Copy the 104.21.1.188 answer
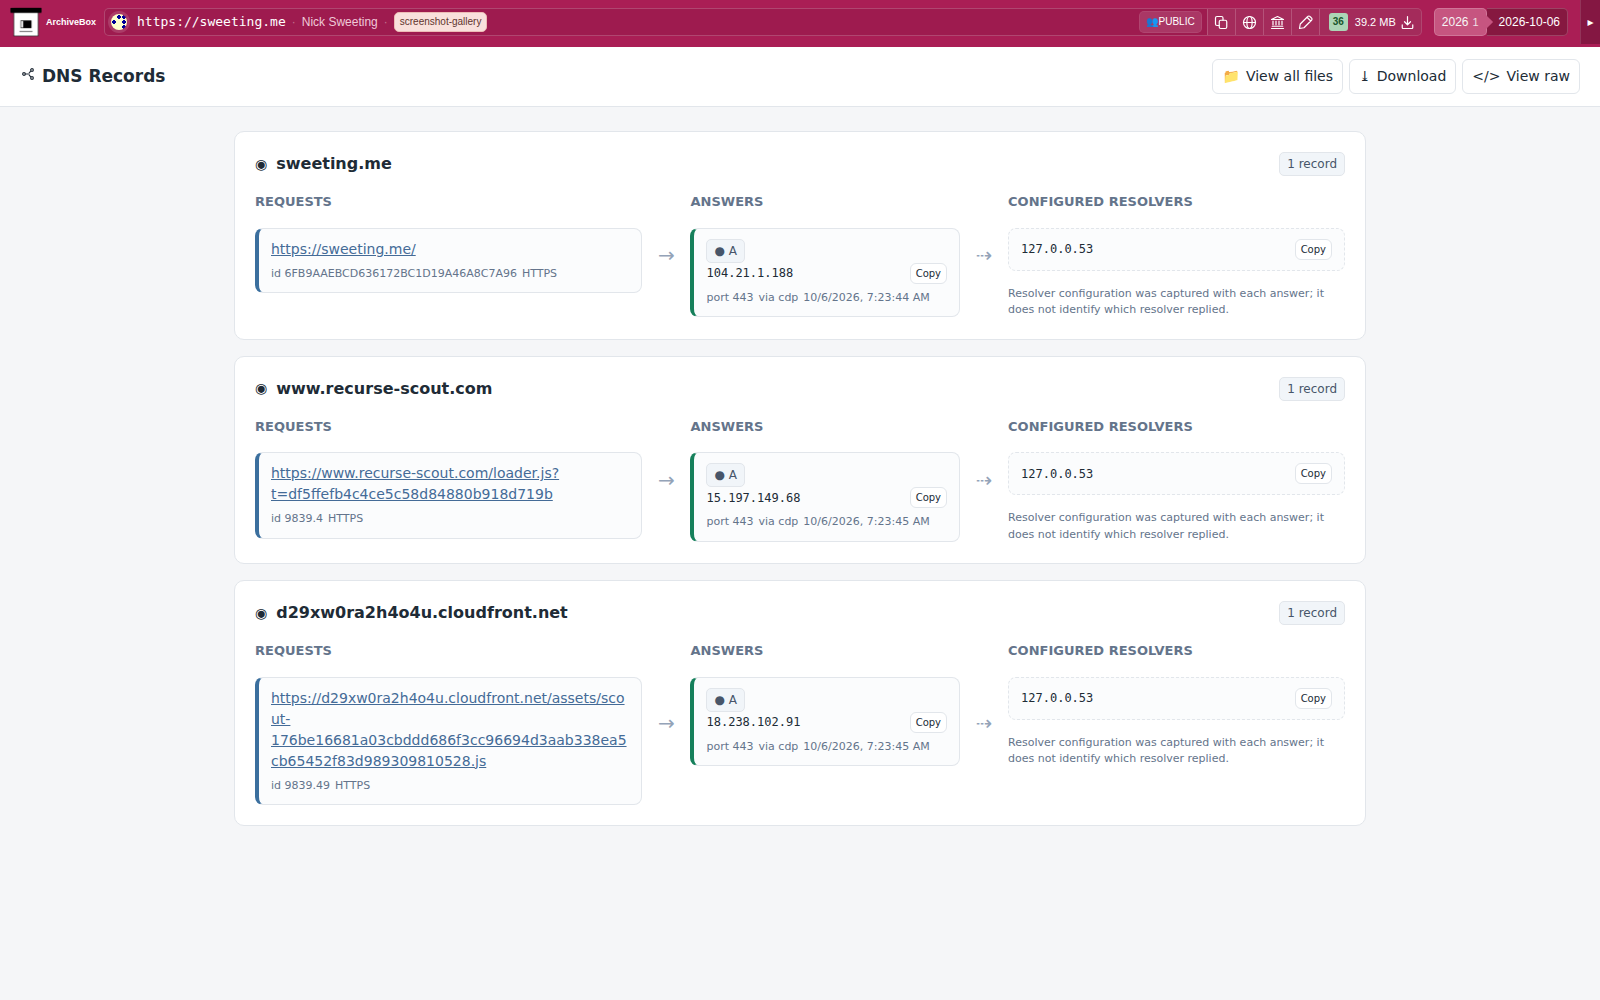Viewport: 1600px width, 1000px height. [x=928, y=273]
